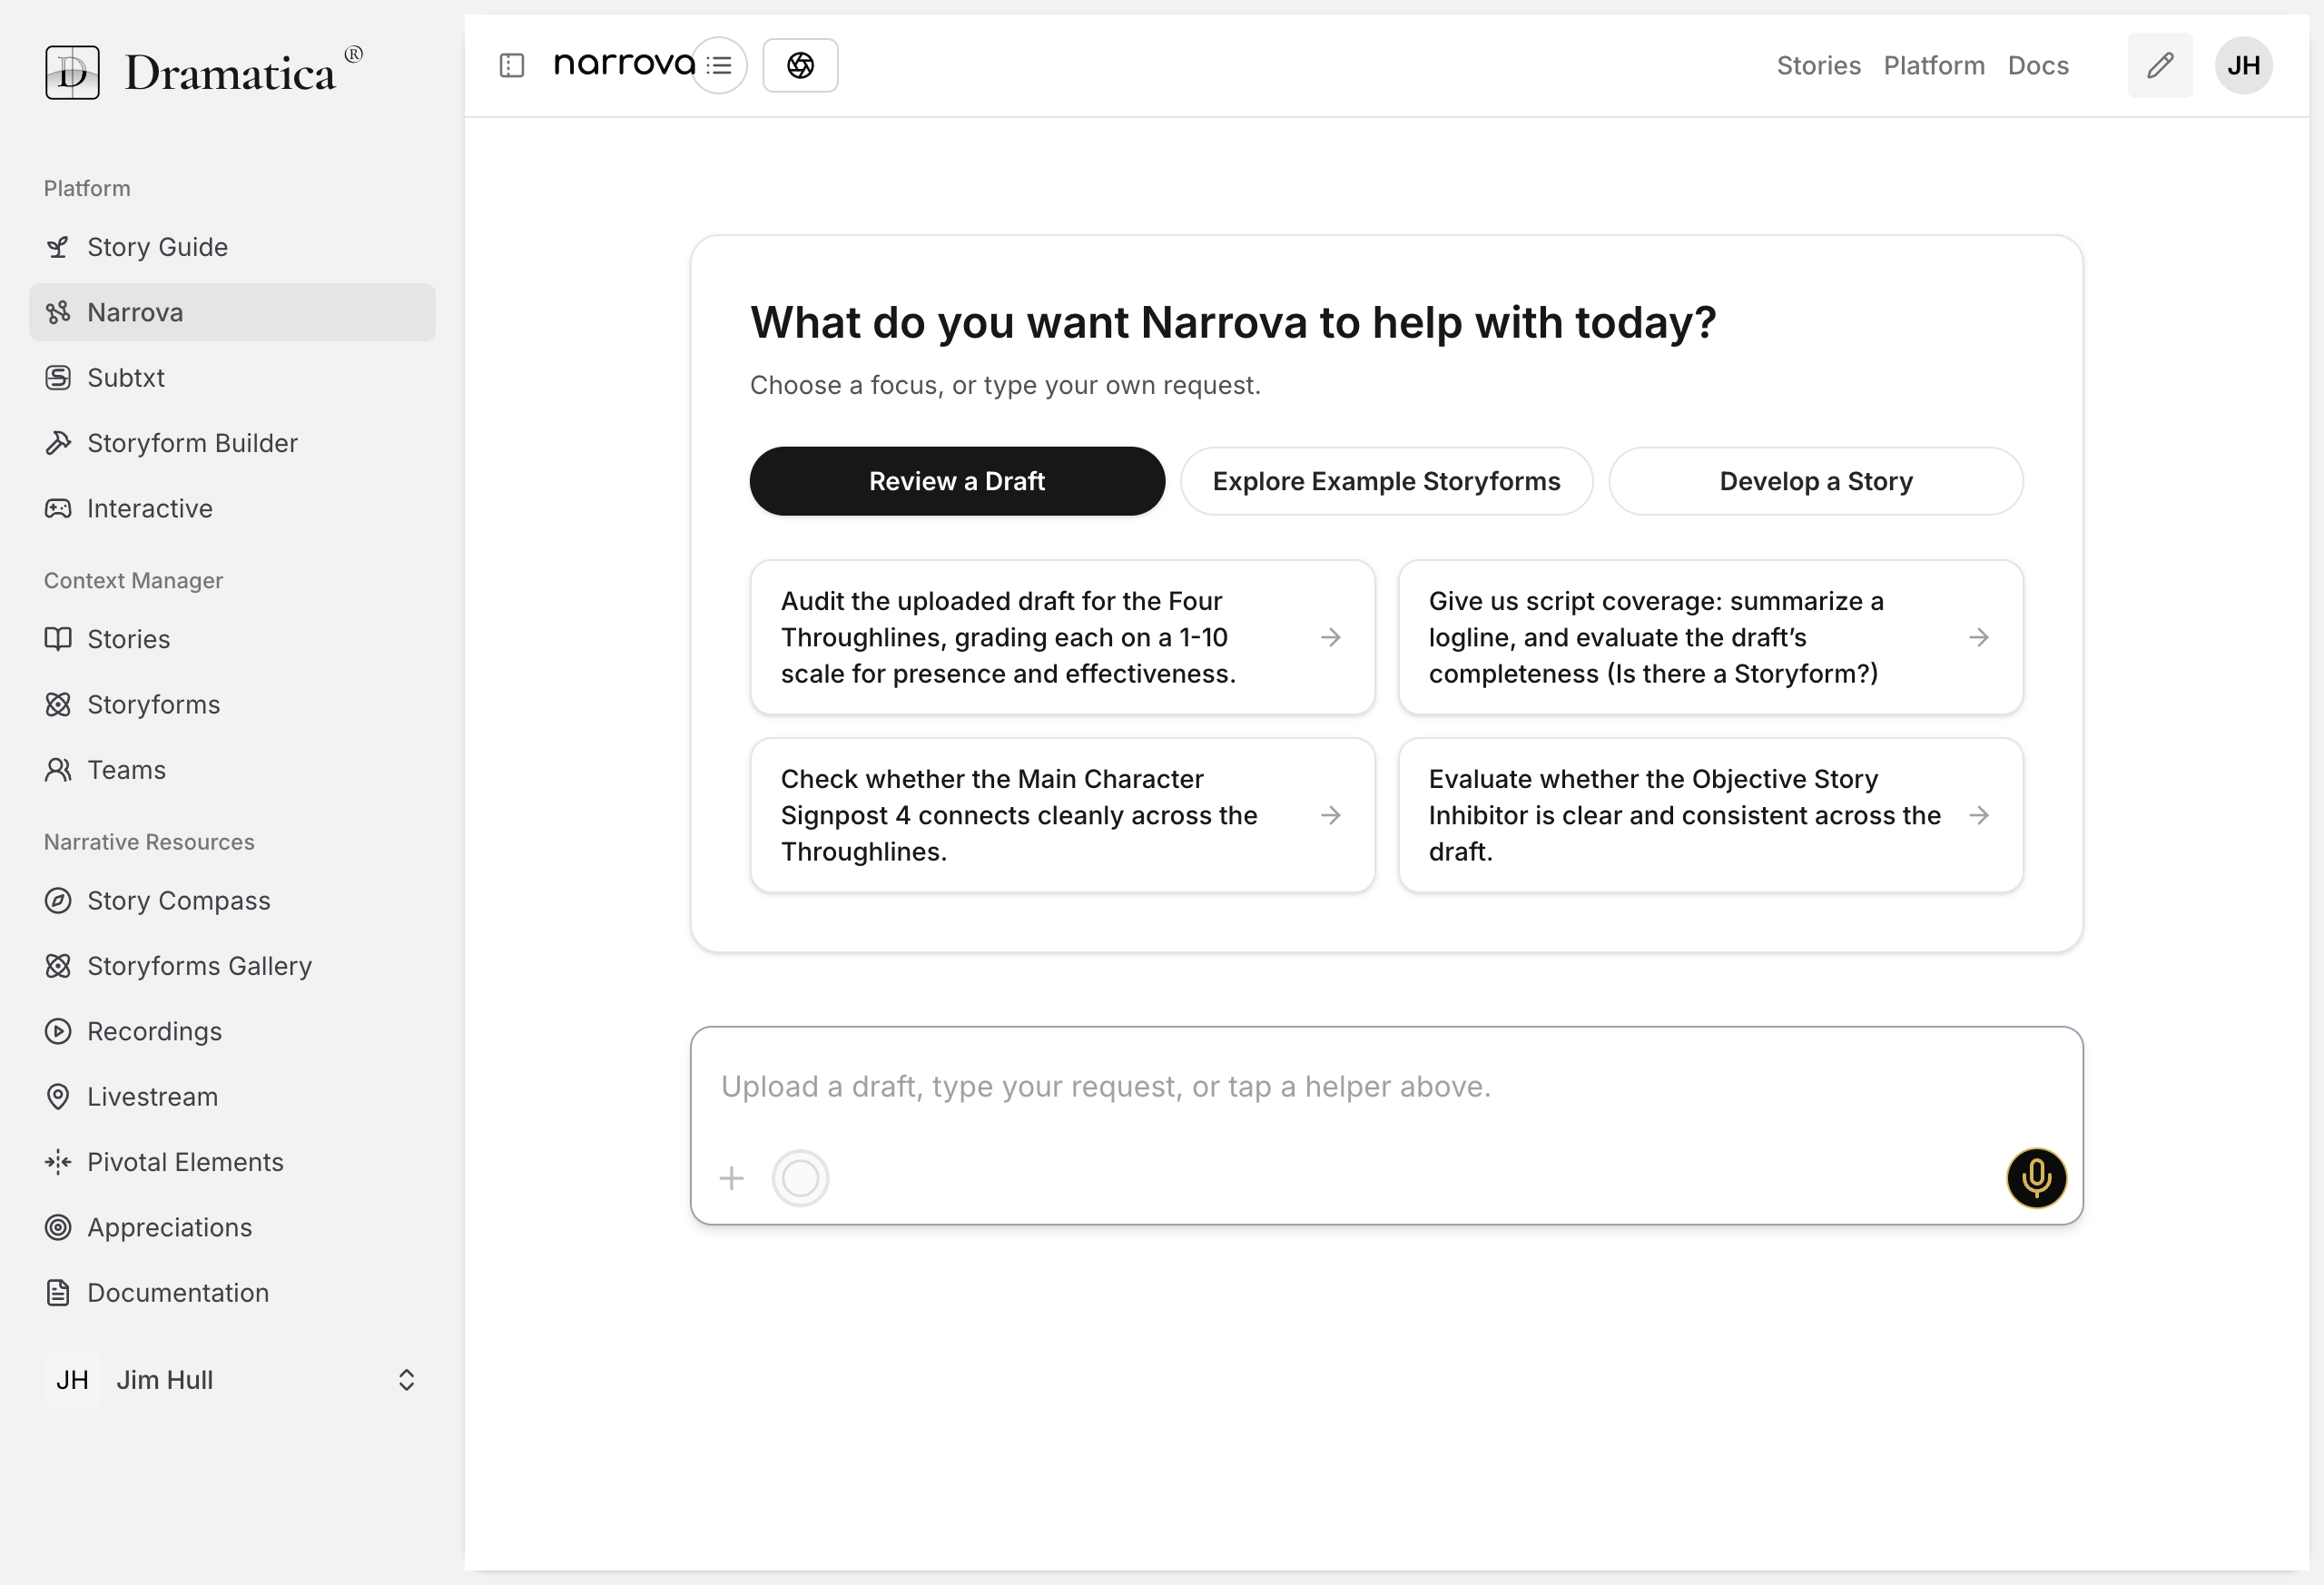Select the Narrova icon in the sidebar
The height and width of the screenshot is (1585, 2324).
58,312
